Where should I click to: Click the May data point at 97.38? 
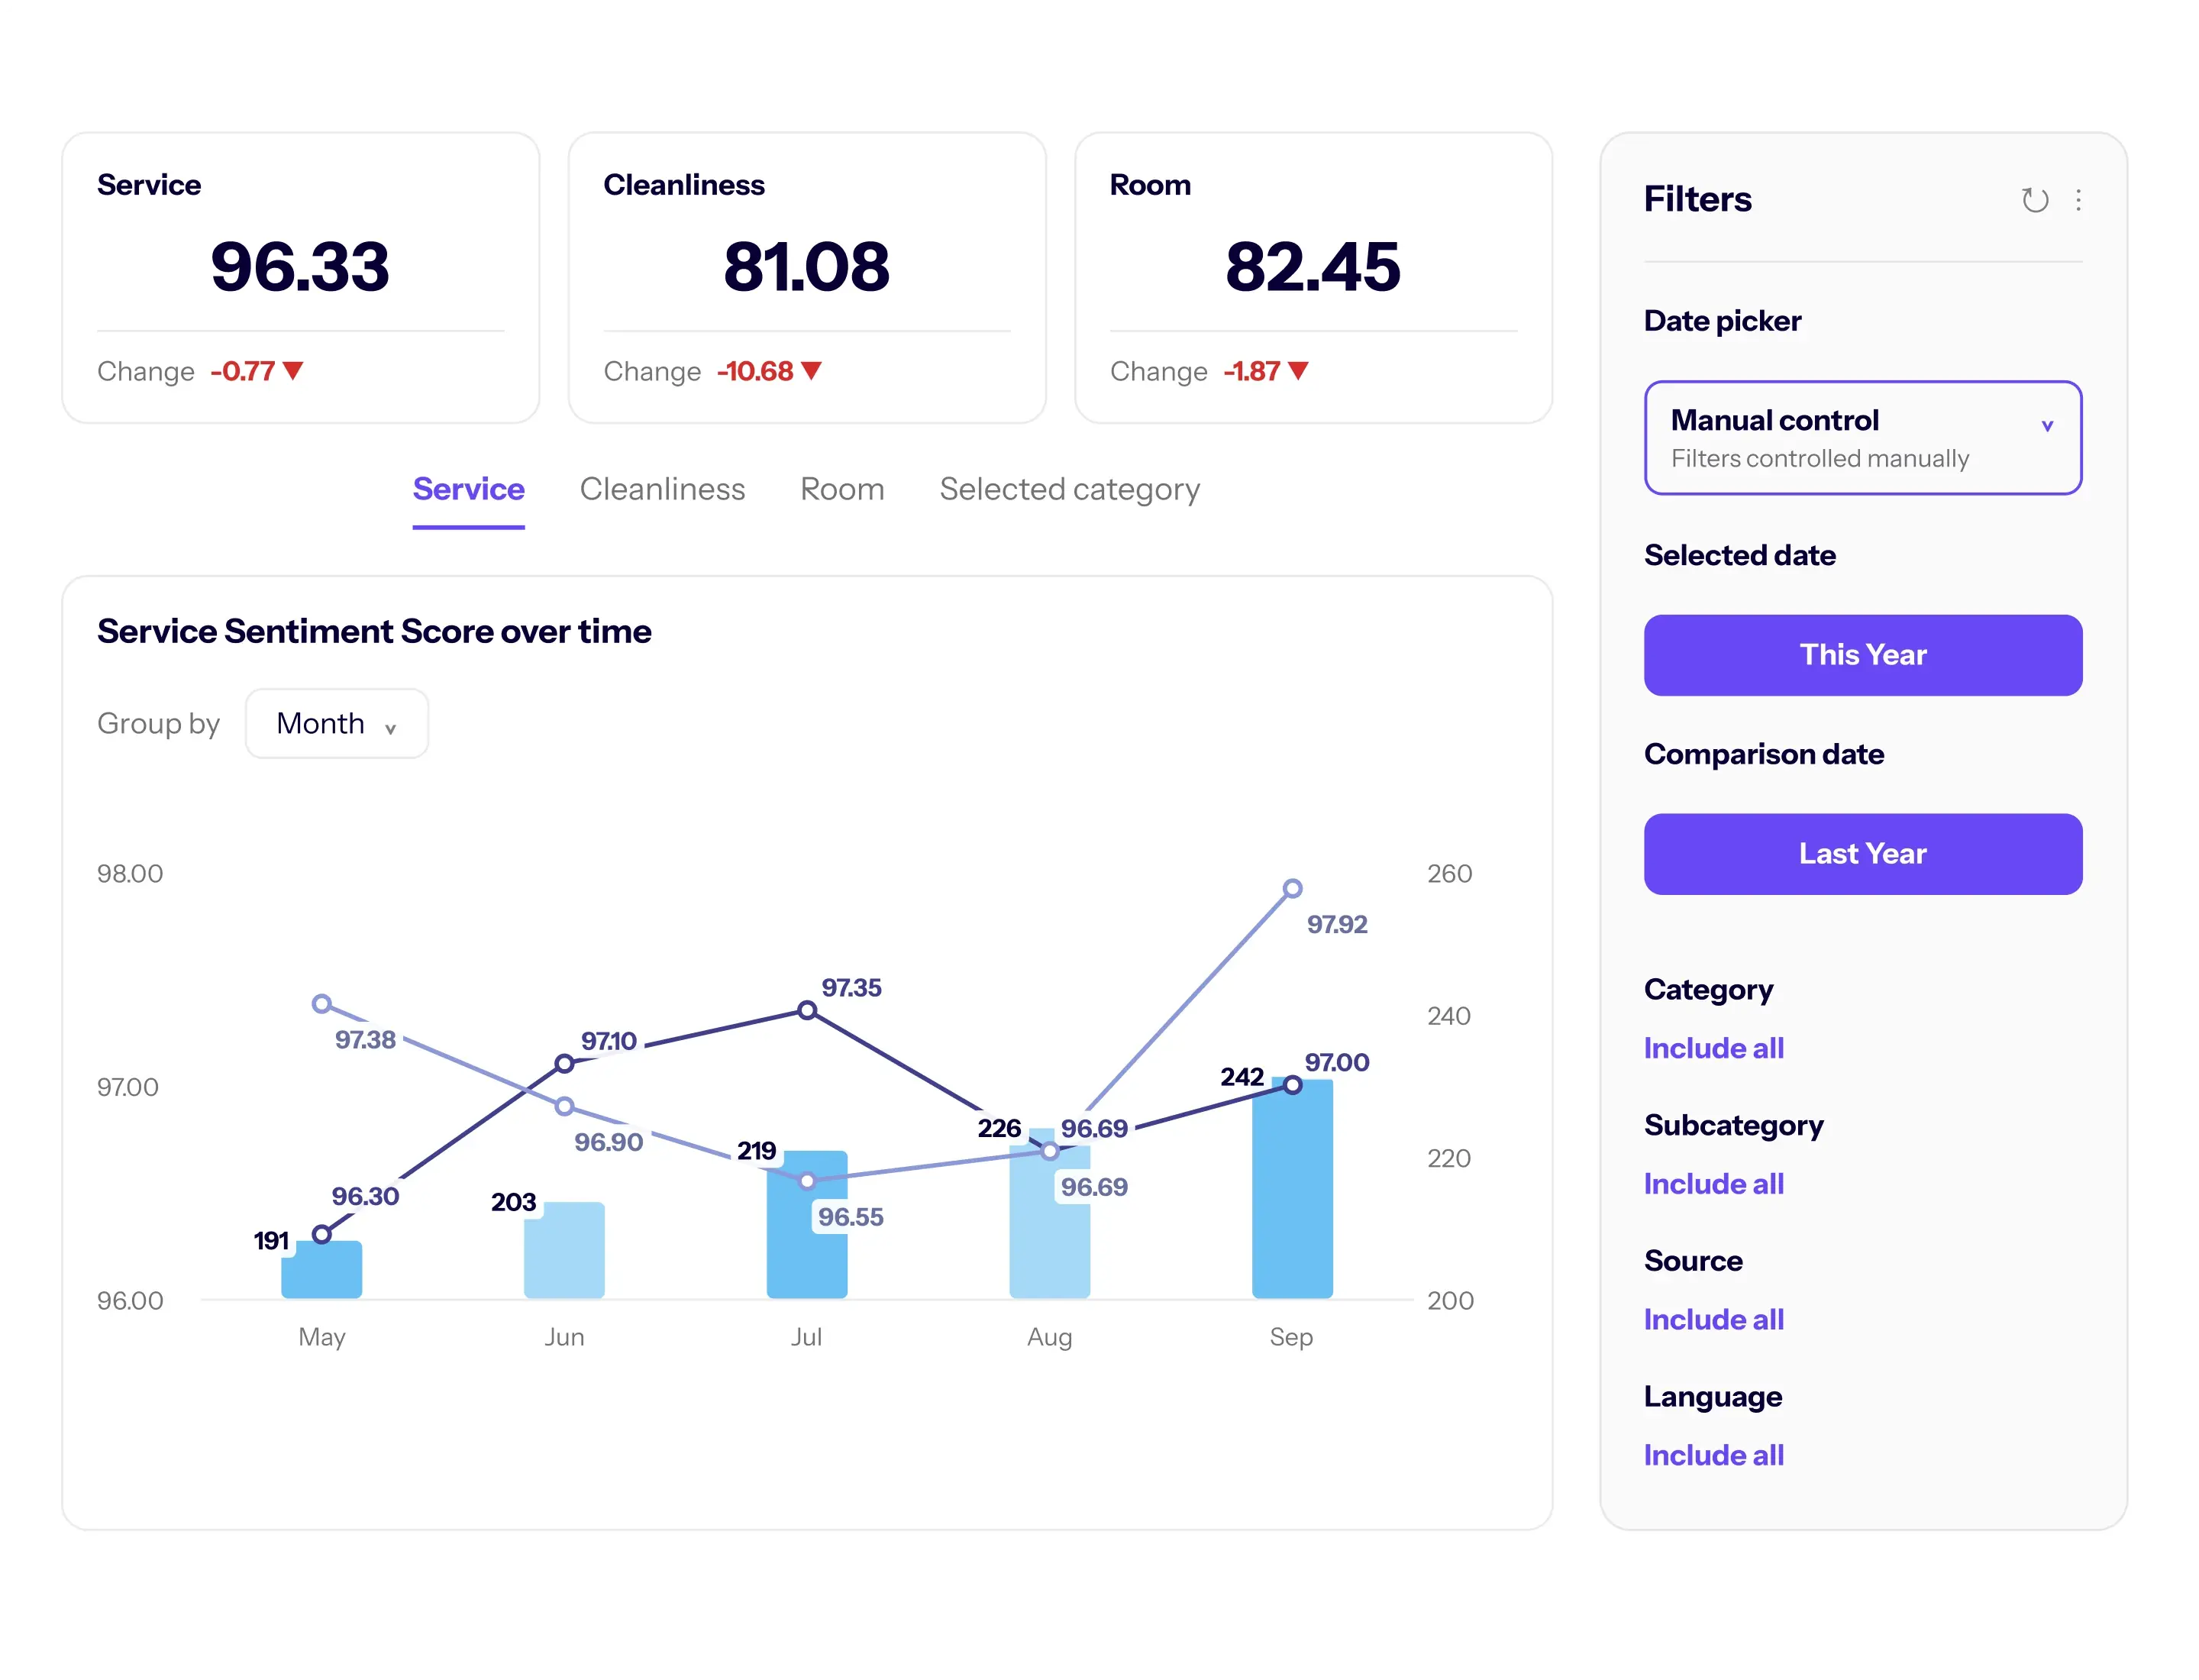pyautogui.click(x=321, y=1003)
